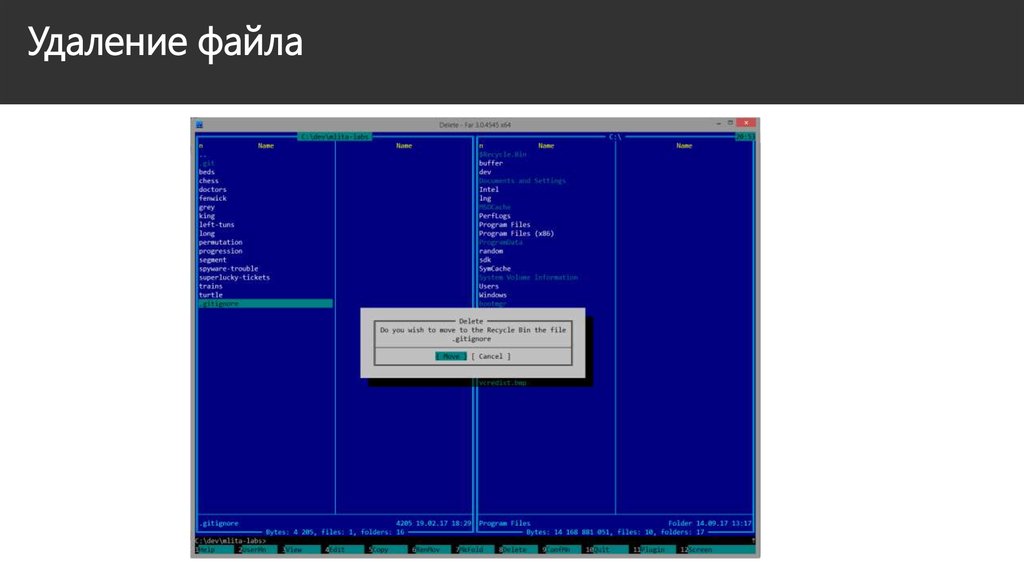1024x574 pixels.
Task: Click F2 UserMn in the key bar
Action: (253, 550)
